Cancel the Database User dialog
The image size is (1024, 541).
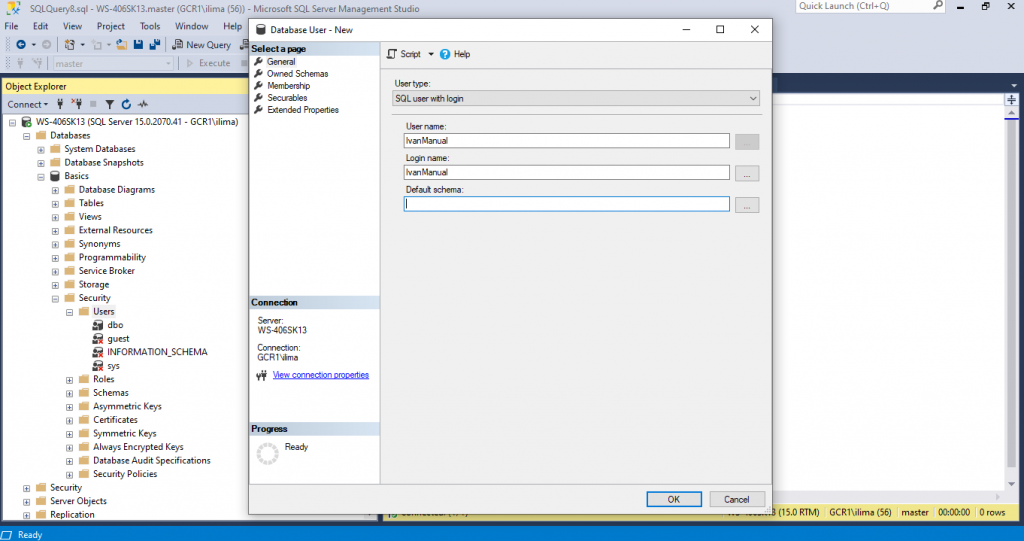point(737,499)
